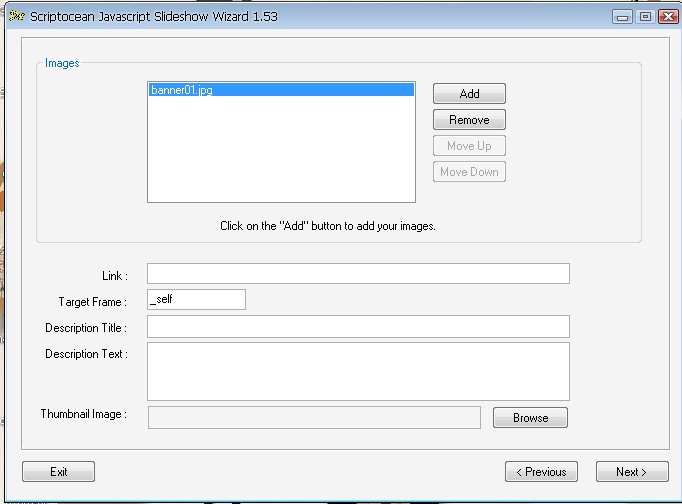682x504 pixels.
Task: Focus the Description Title field
Action: tap(358, 327)
